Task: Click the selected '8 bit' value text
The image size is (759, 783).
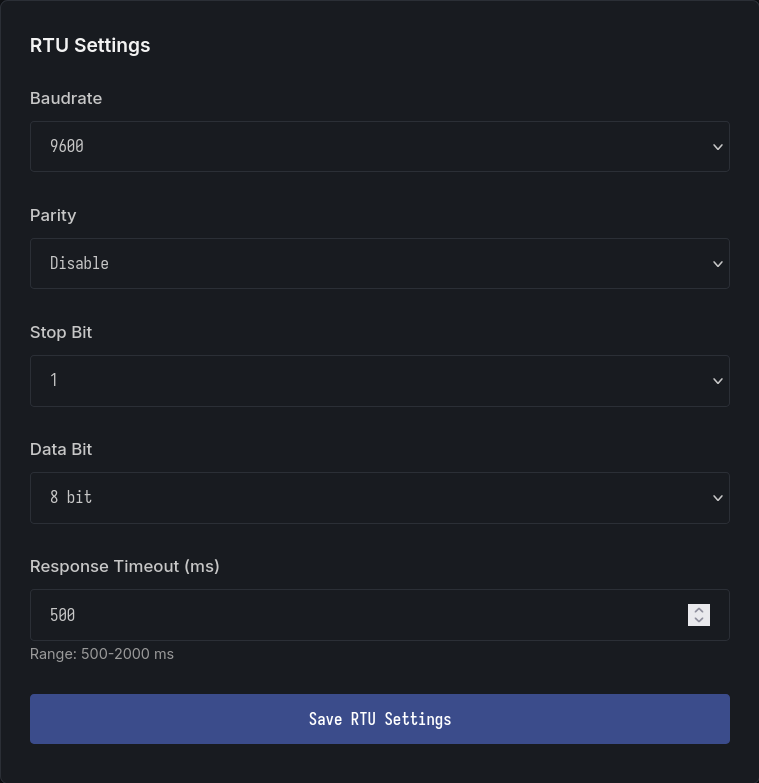Action: tap(71, 497)
